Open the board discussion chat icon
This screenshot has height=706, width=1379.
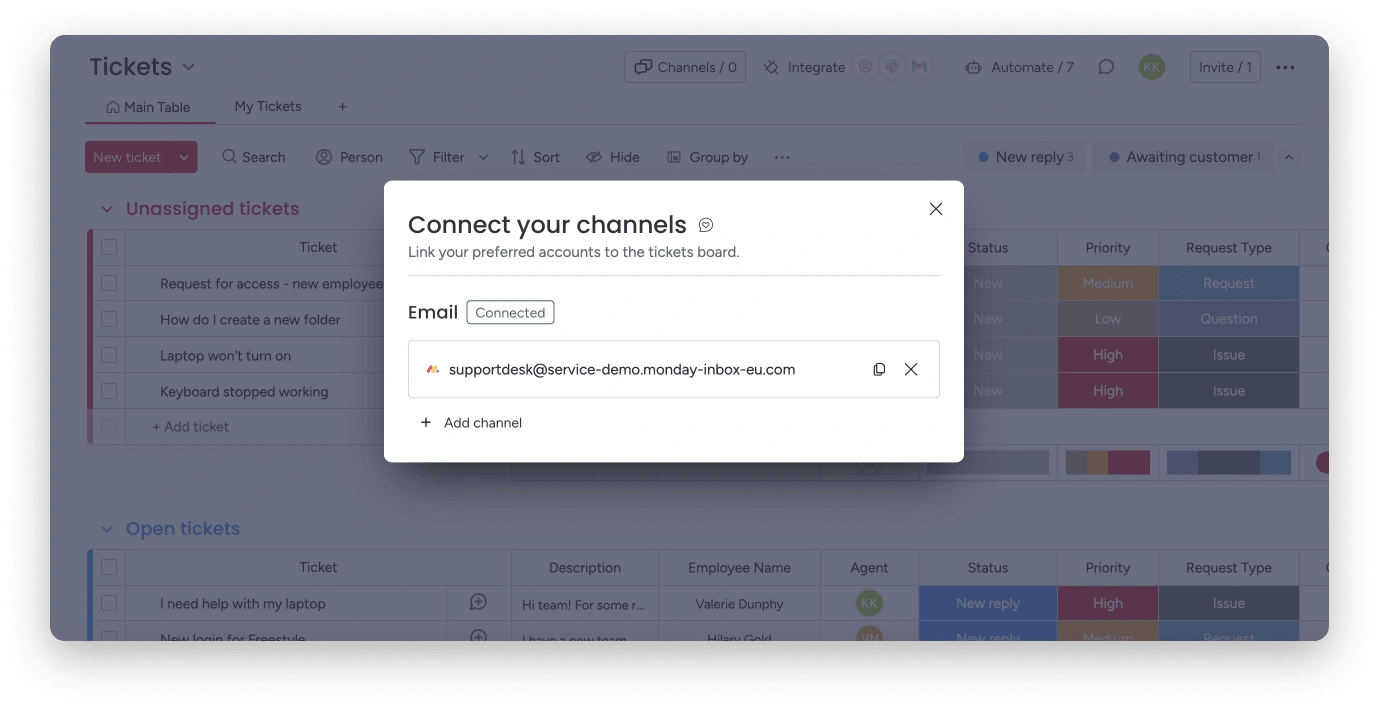click(x=1106, y=67)
